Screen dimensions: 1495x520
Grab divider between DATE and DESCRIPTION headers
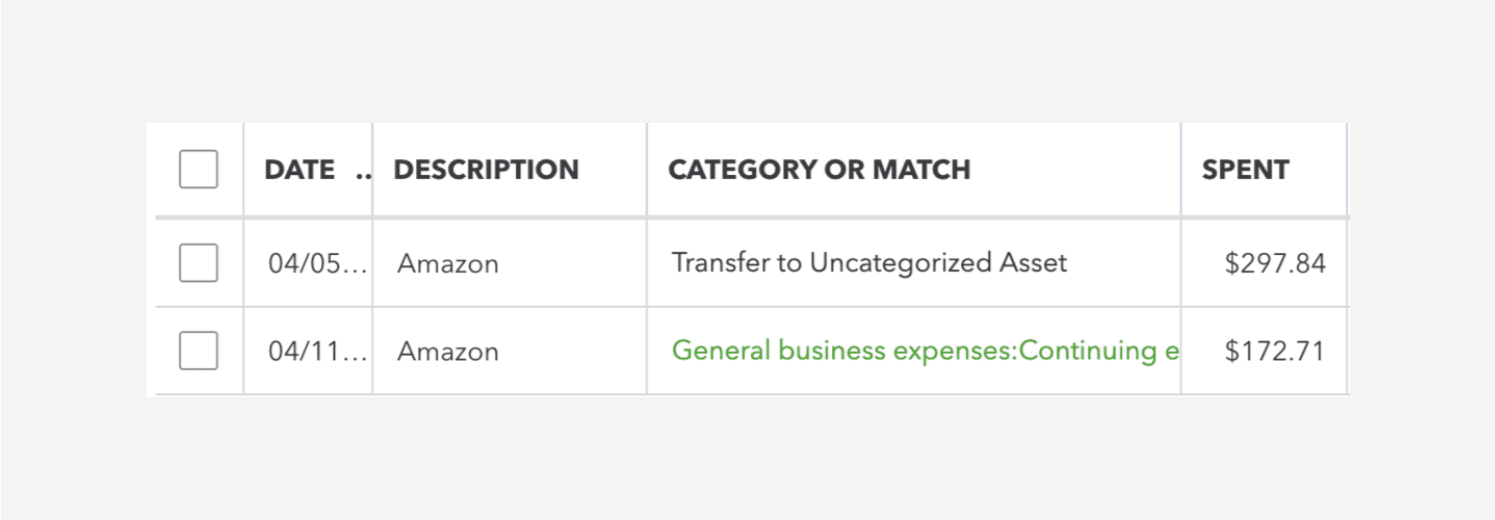[x=372, y=170]
